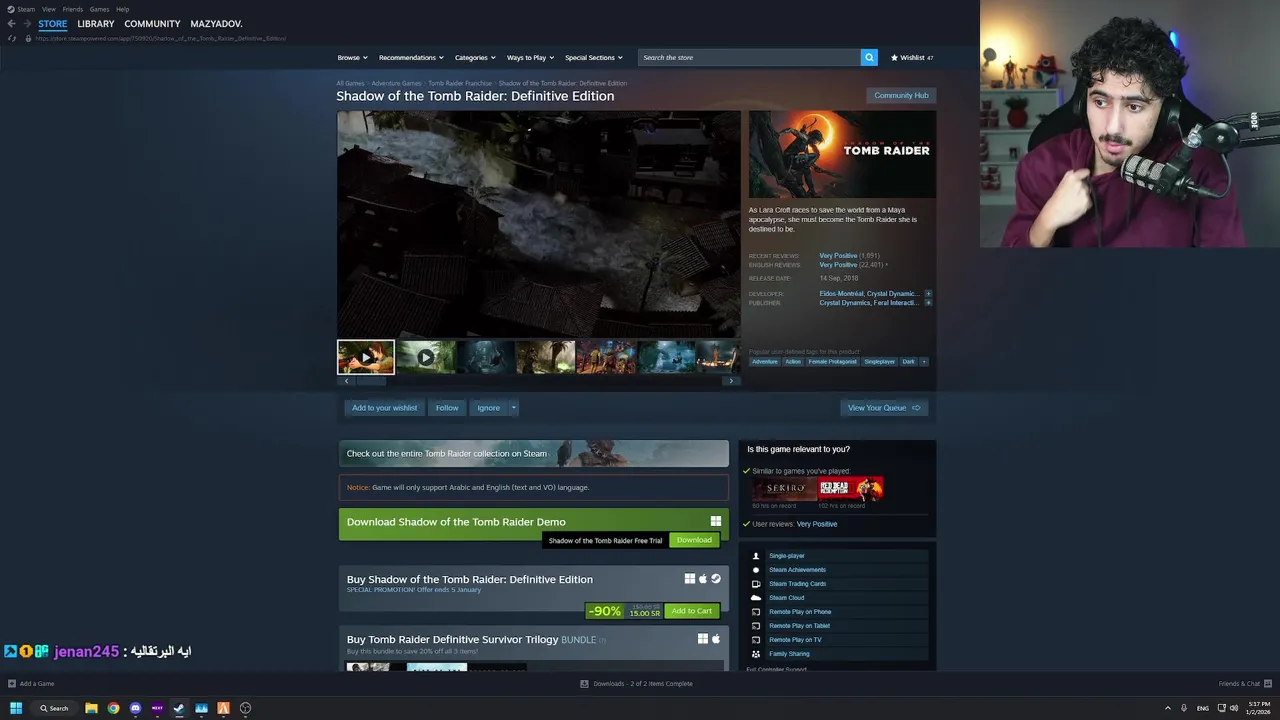Click the Remote Play on Tablet icon
This screenshot has width=1280, height=720.
click(x=756, y=626)
